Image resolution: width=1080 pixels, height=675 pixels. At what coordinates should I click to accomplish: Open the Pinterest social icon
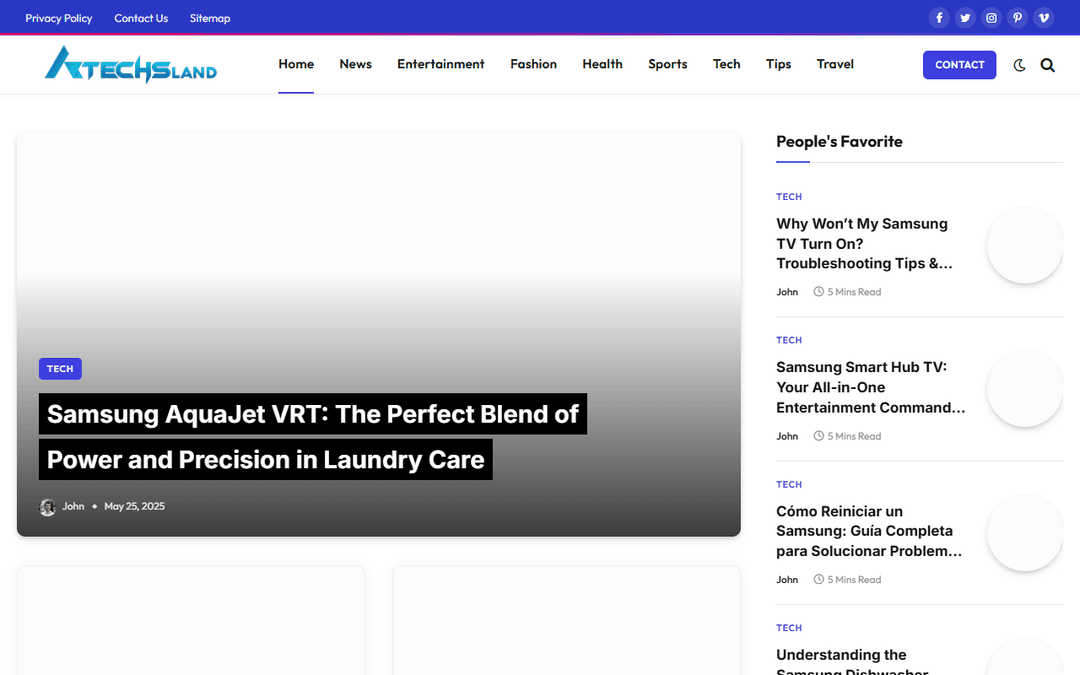[x=1017, y=18]
